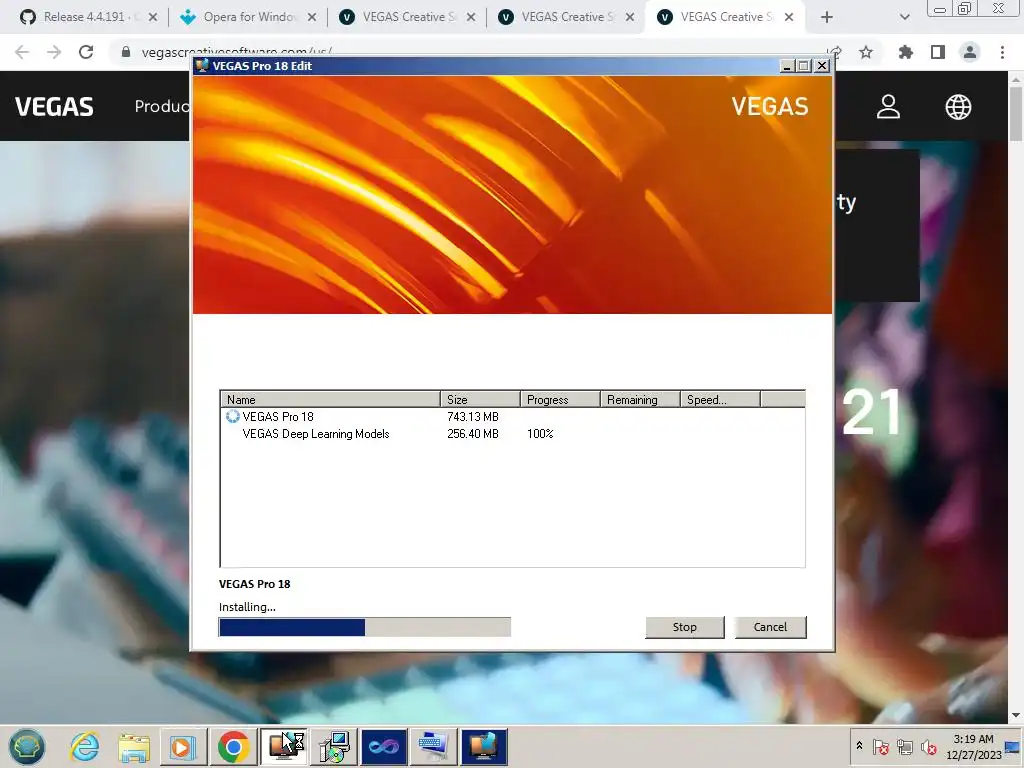Image resolution: width=1024 pixels, height=768 pixels.
Task: Click the 100% progress value
Action: (x=540, y=434)
